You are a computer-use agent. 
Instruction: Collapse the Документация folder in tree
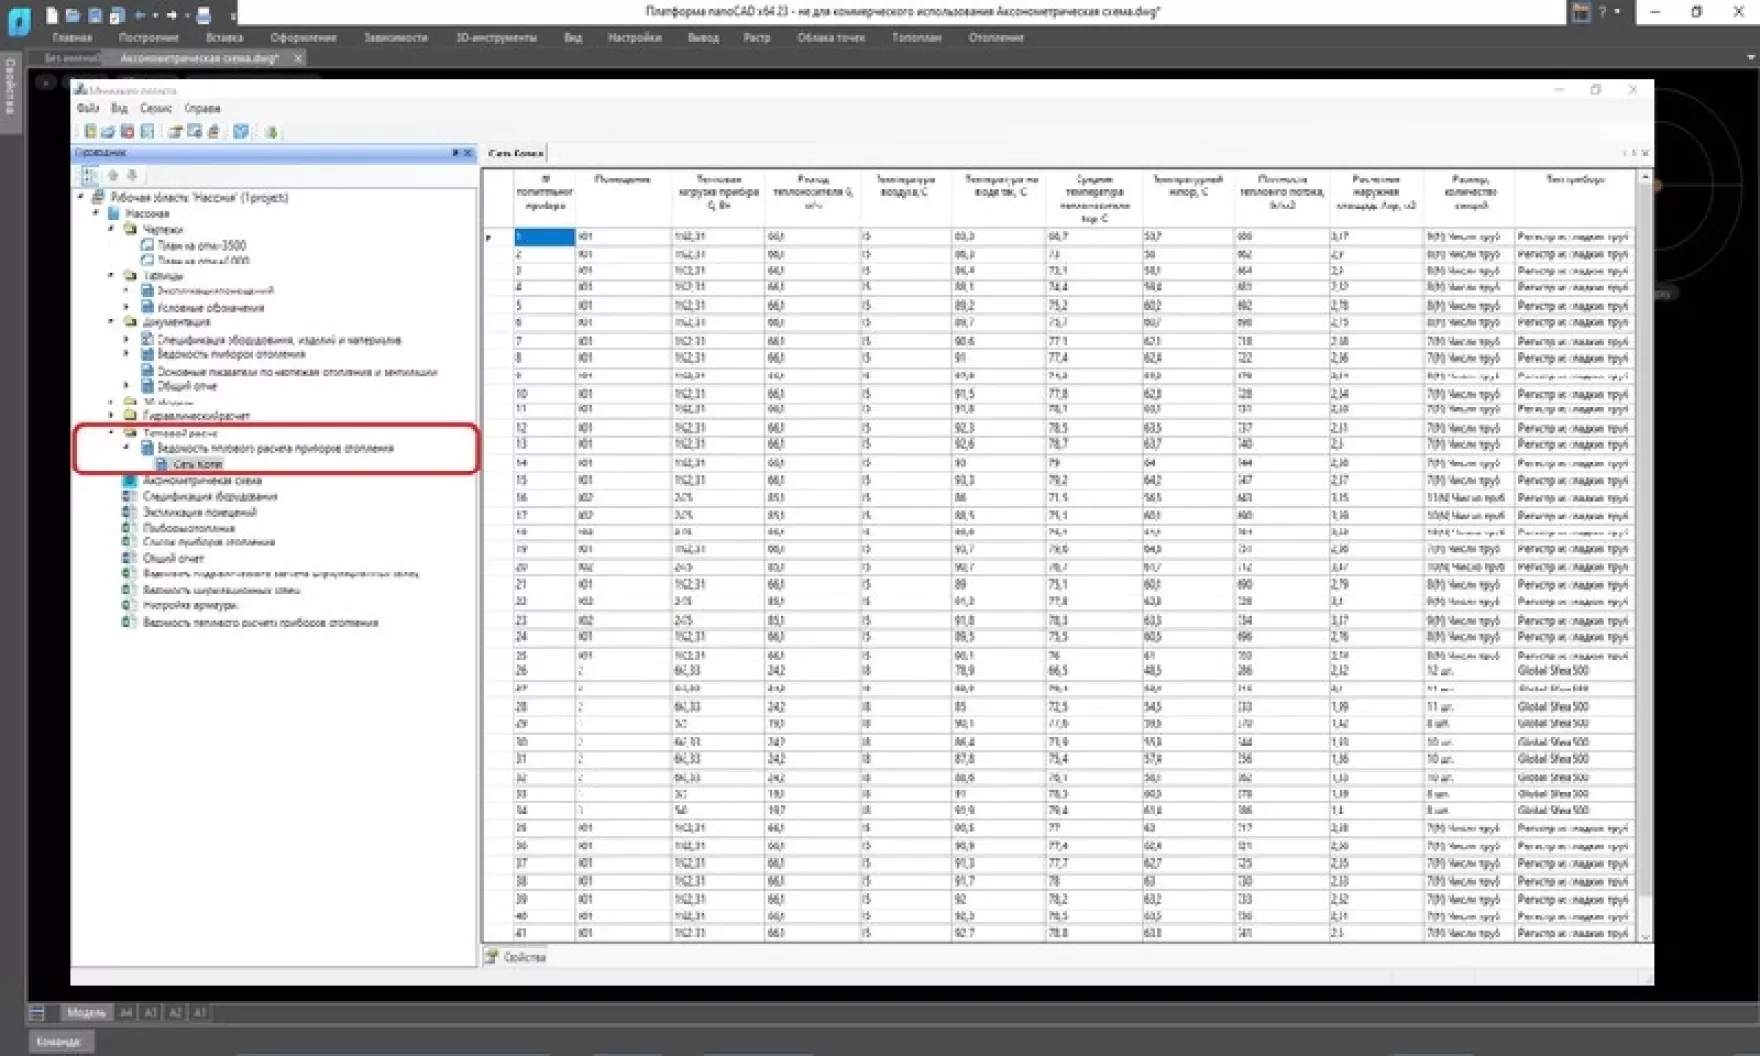tap(111, 322)
